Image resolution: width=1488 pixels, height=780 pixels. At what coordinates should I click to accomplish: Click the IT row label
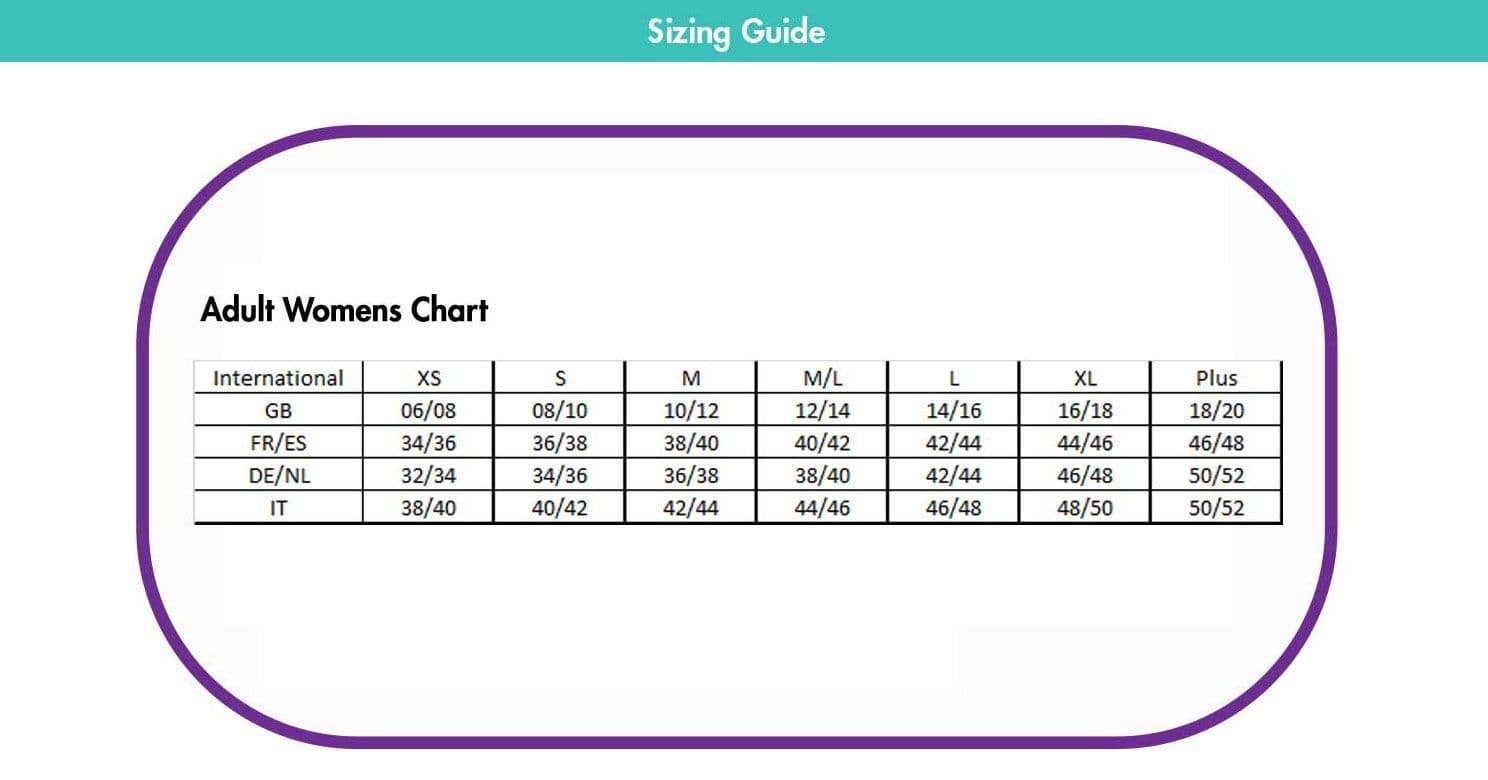click(x=278, y=507)
